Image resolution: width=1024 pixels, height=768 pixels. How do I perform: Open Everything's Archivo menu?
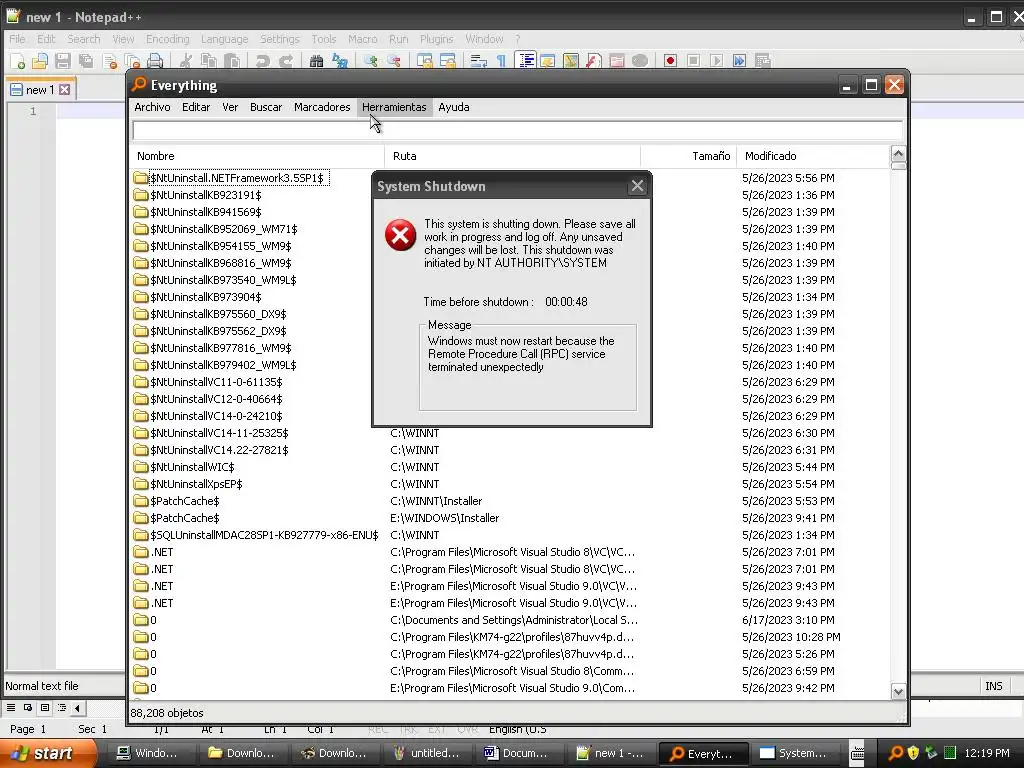[x=152, y=107]
